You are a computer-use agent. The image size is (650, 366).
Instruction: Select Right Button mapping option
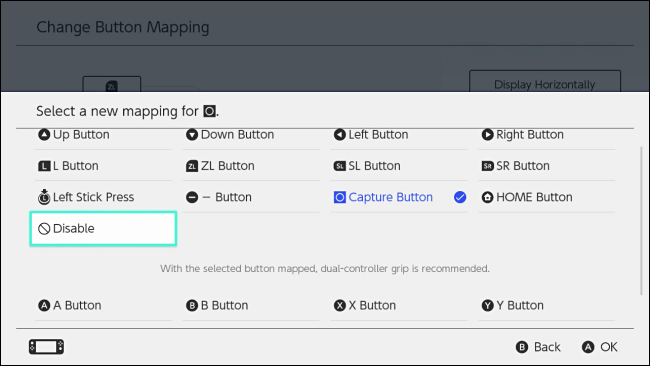(546, 135)
